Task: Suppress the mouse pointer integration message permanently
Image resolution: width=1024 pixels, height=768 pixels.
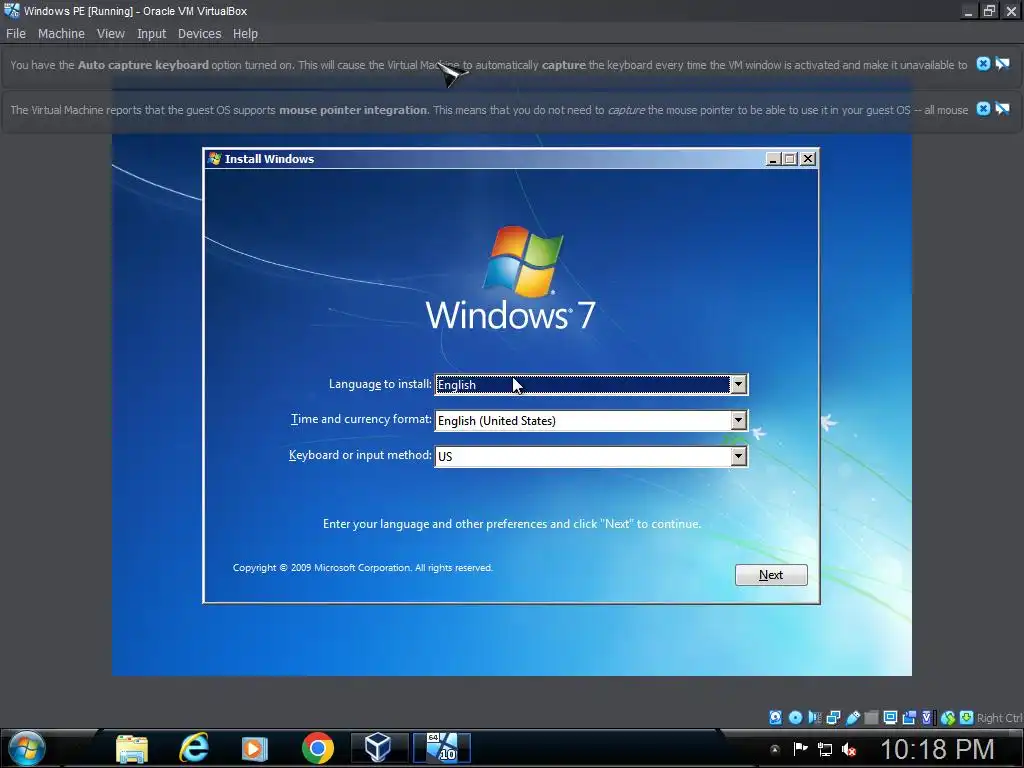Action: click(1002, 109)
